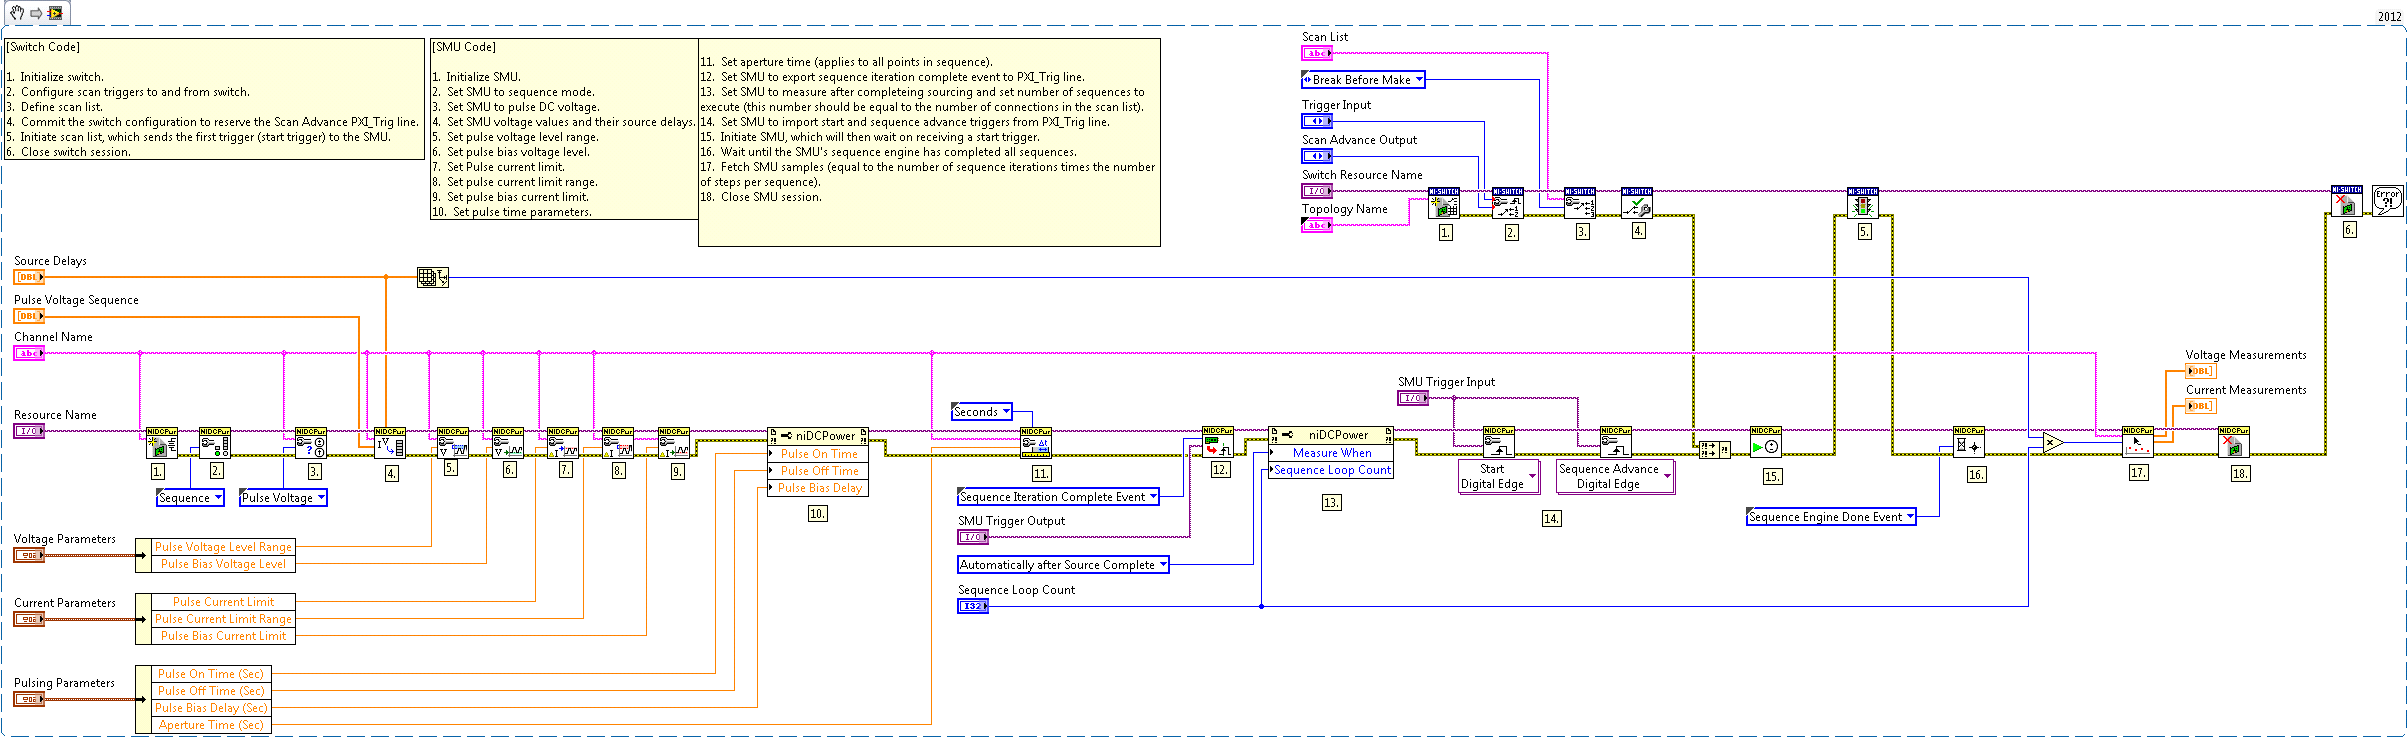Viewport: 2408px width, 738px height.
Task: Click the error handler VI at far right
Action: point(2388,201)
